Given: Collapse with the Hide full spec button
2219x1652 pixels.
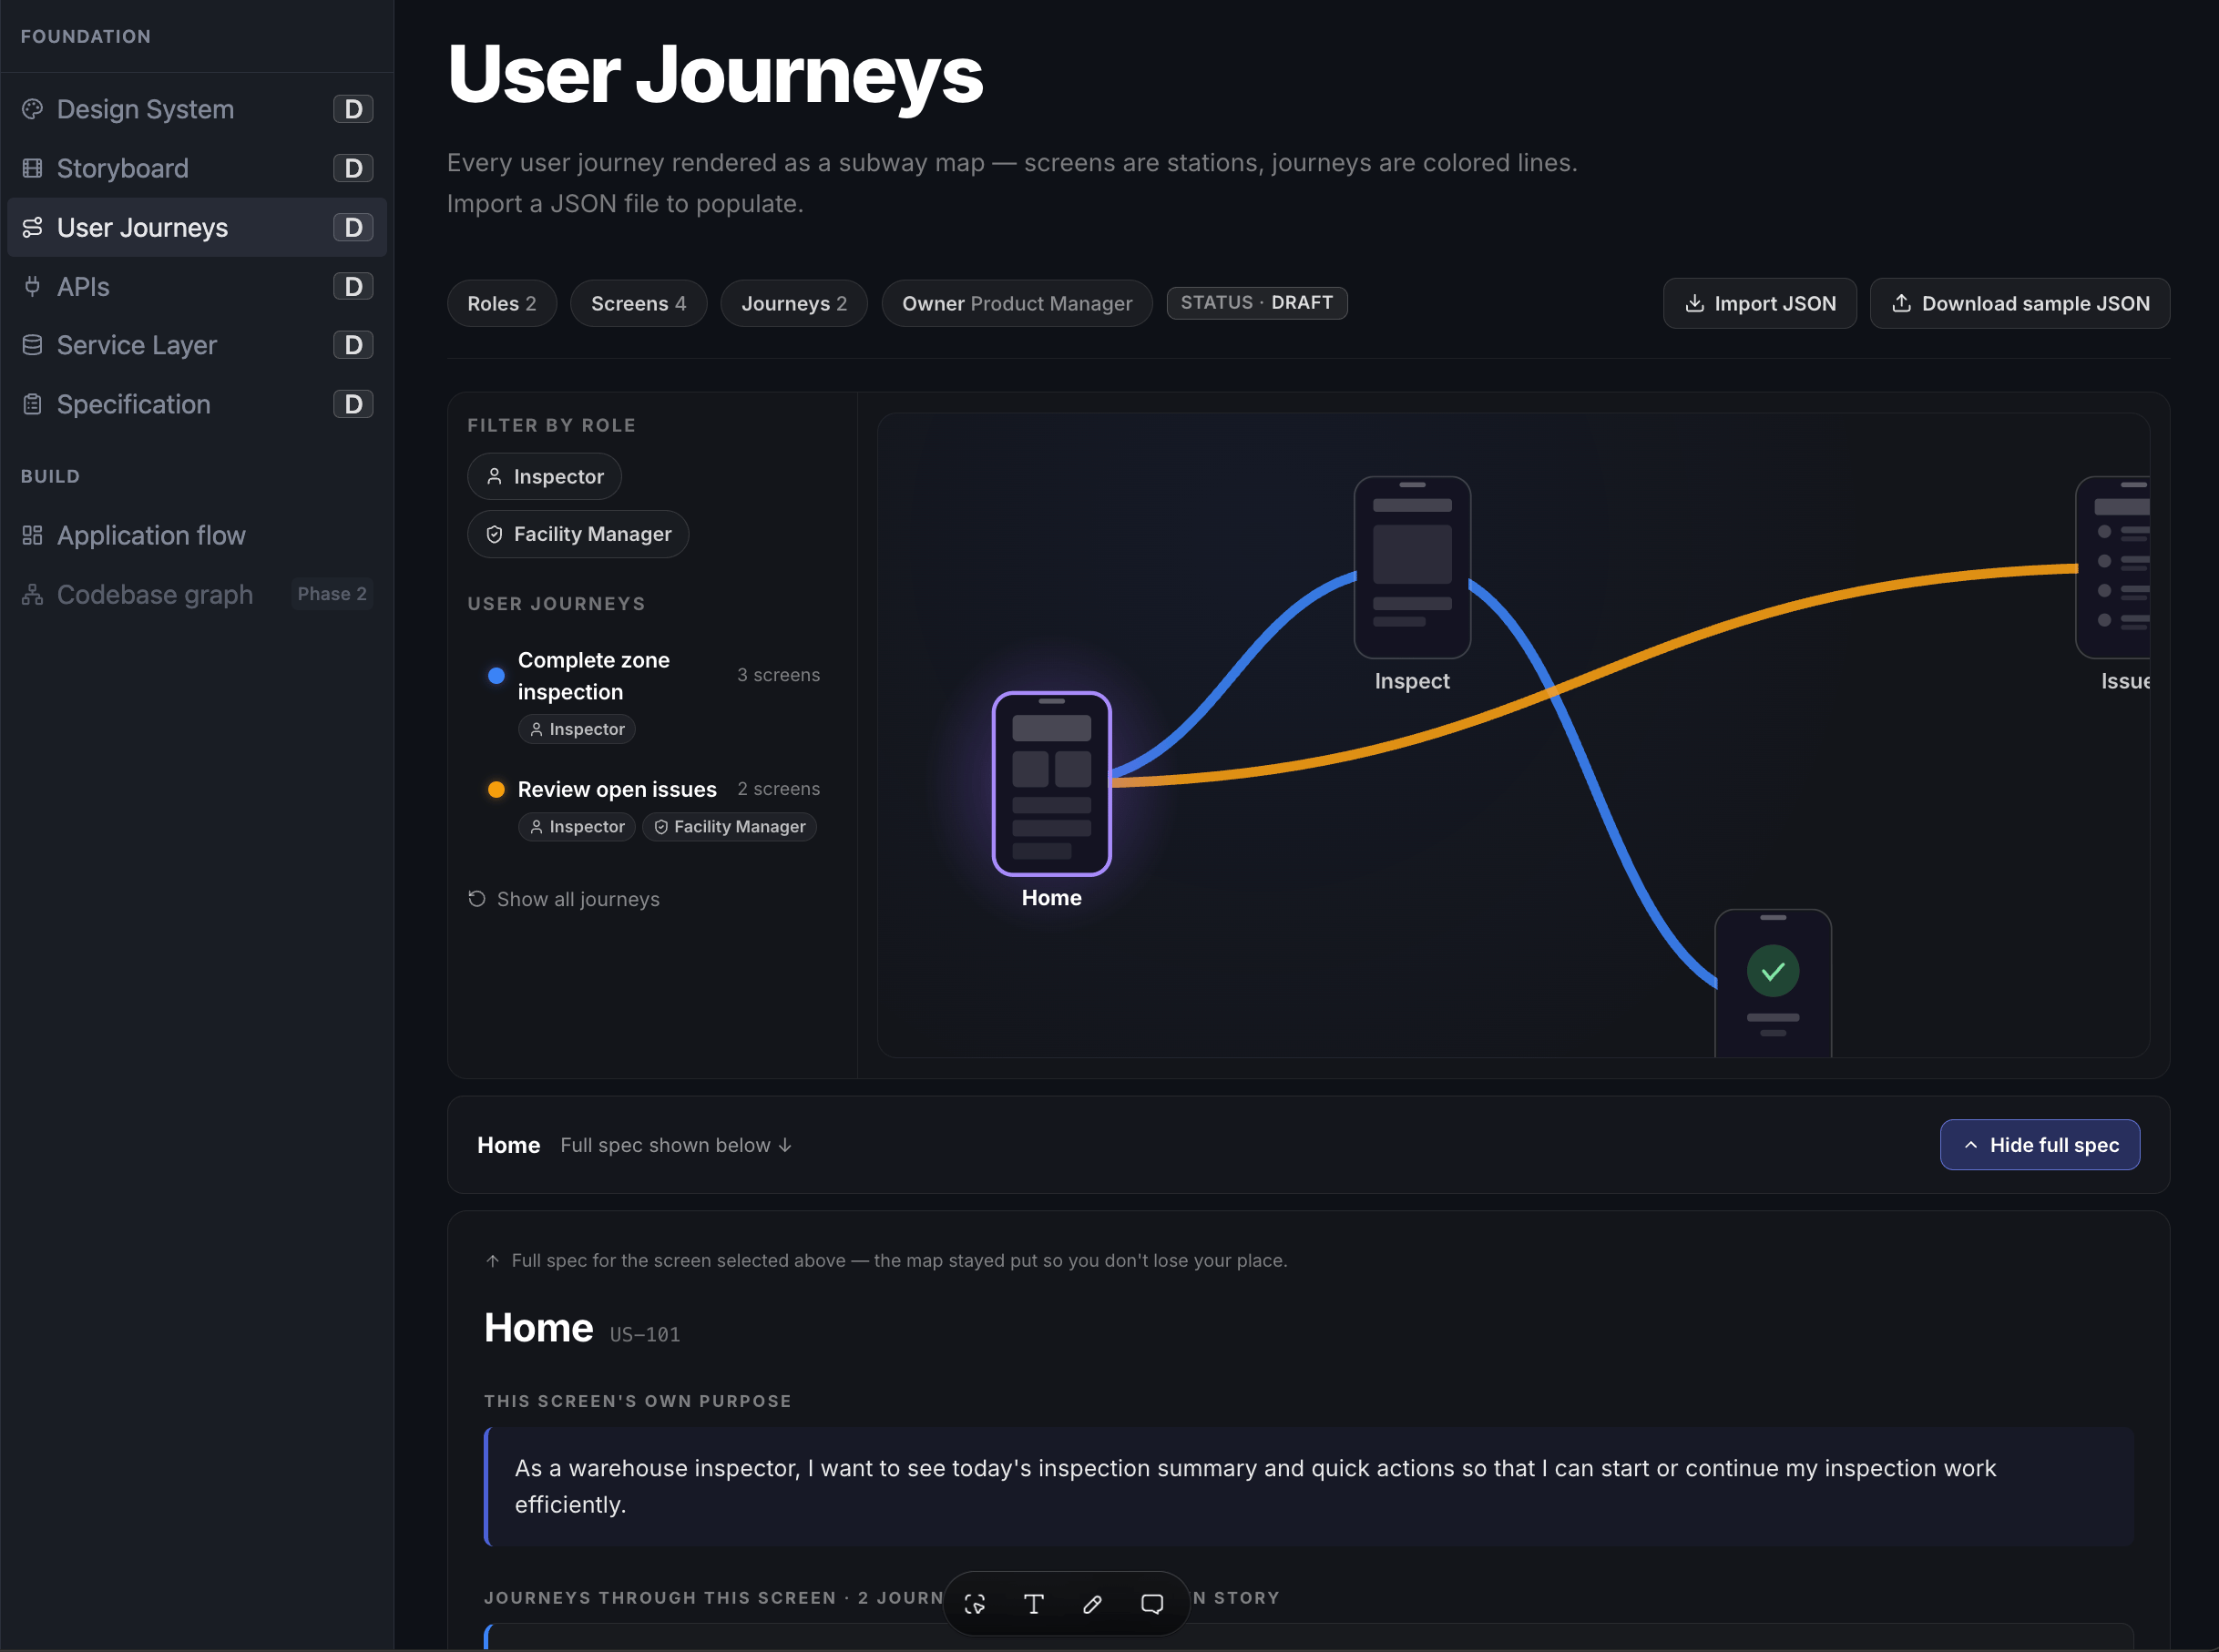Looking at the screenshot, I should coord(2040,1145).
